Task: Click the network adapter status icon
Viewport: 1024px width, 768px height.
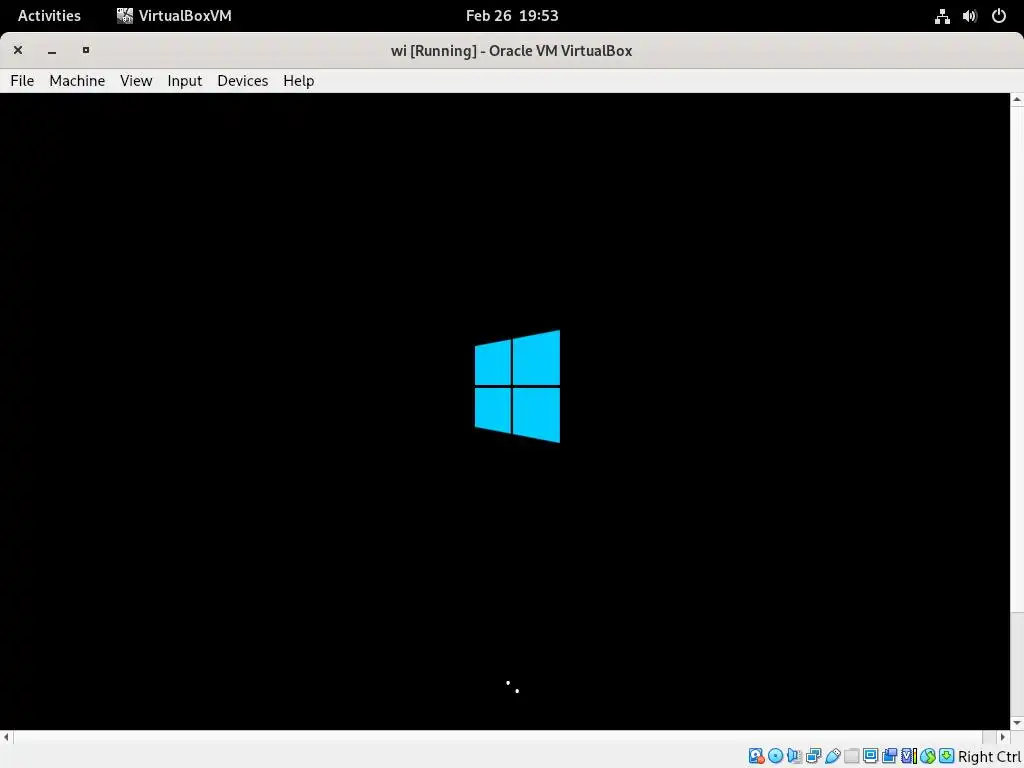Action: click(814, 756)
